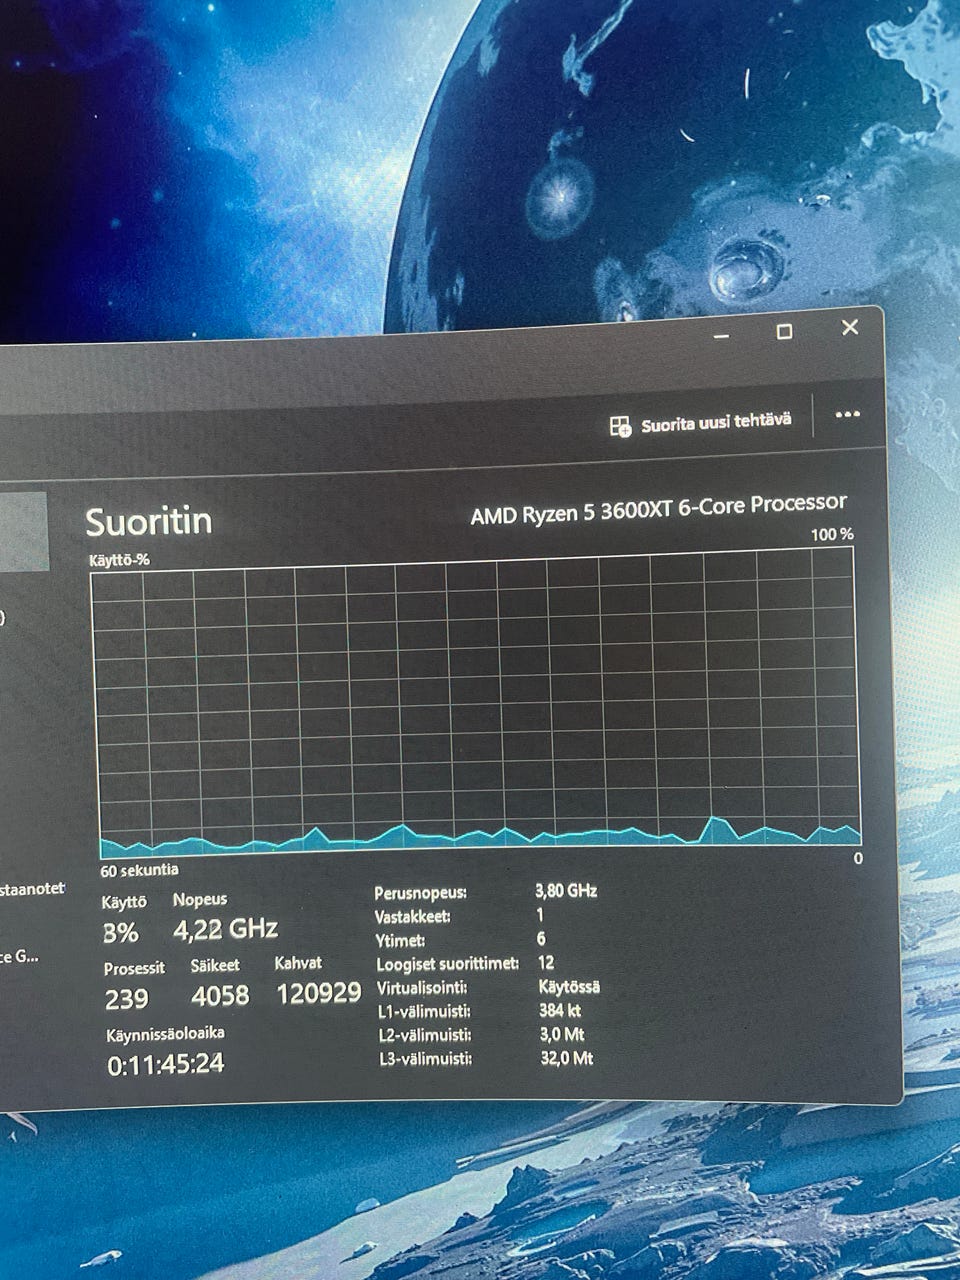Click AMD Ryzen 5 3600XT processor name

point(658,509)
